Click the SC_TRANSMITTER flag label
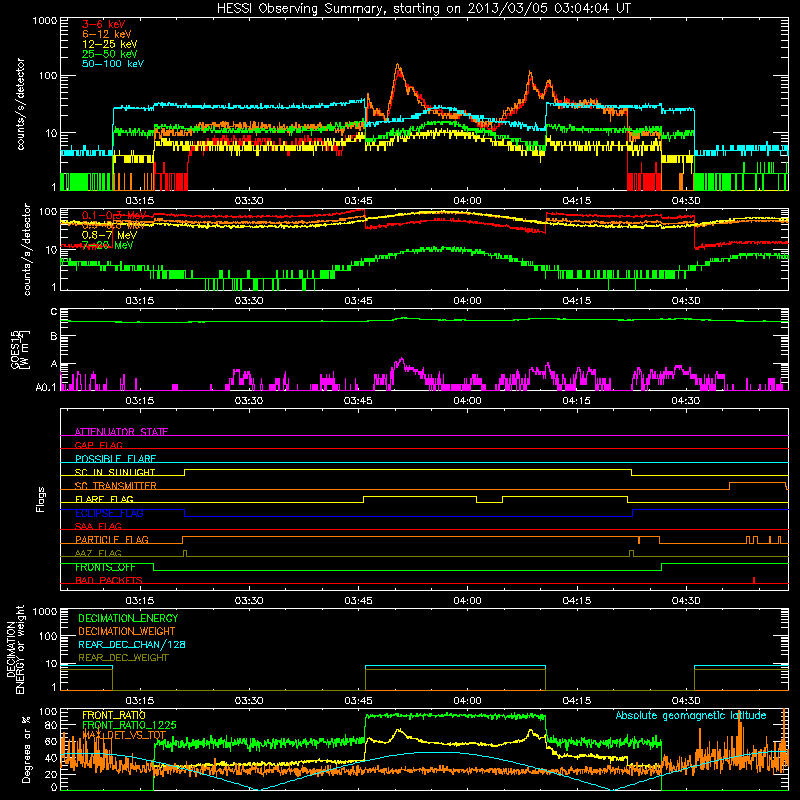Viewport: 800px width, 800px height. (x=115, y=486)
